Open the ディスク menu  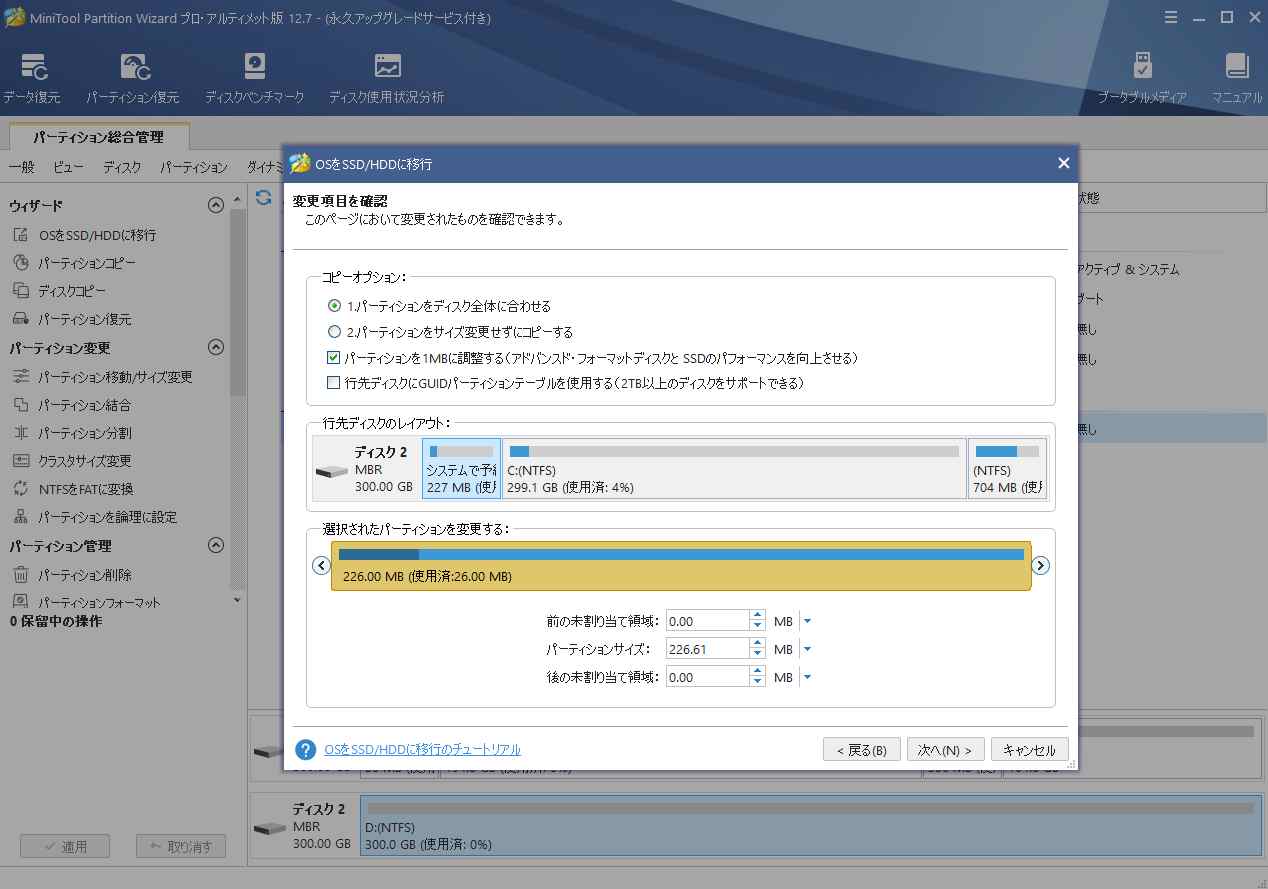pos(121,167)
